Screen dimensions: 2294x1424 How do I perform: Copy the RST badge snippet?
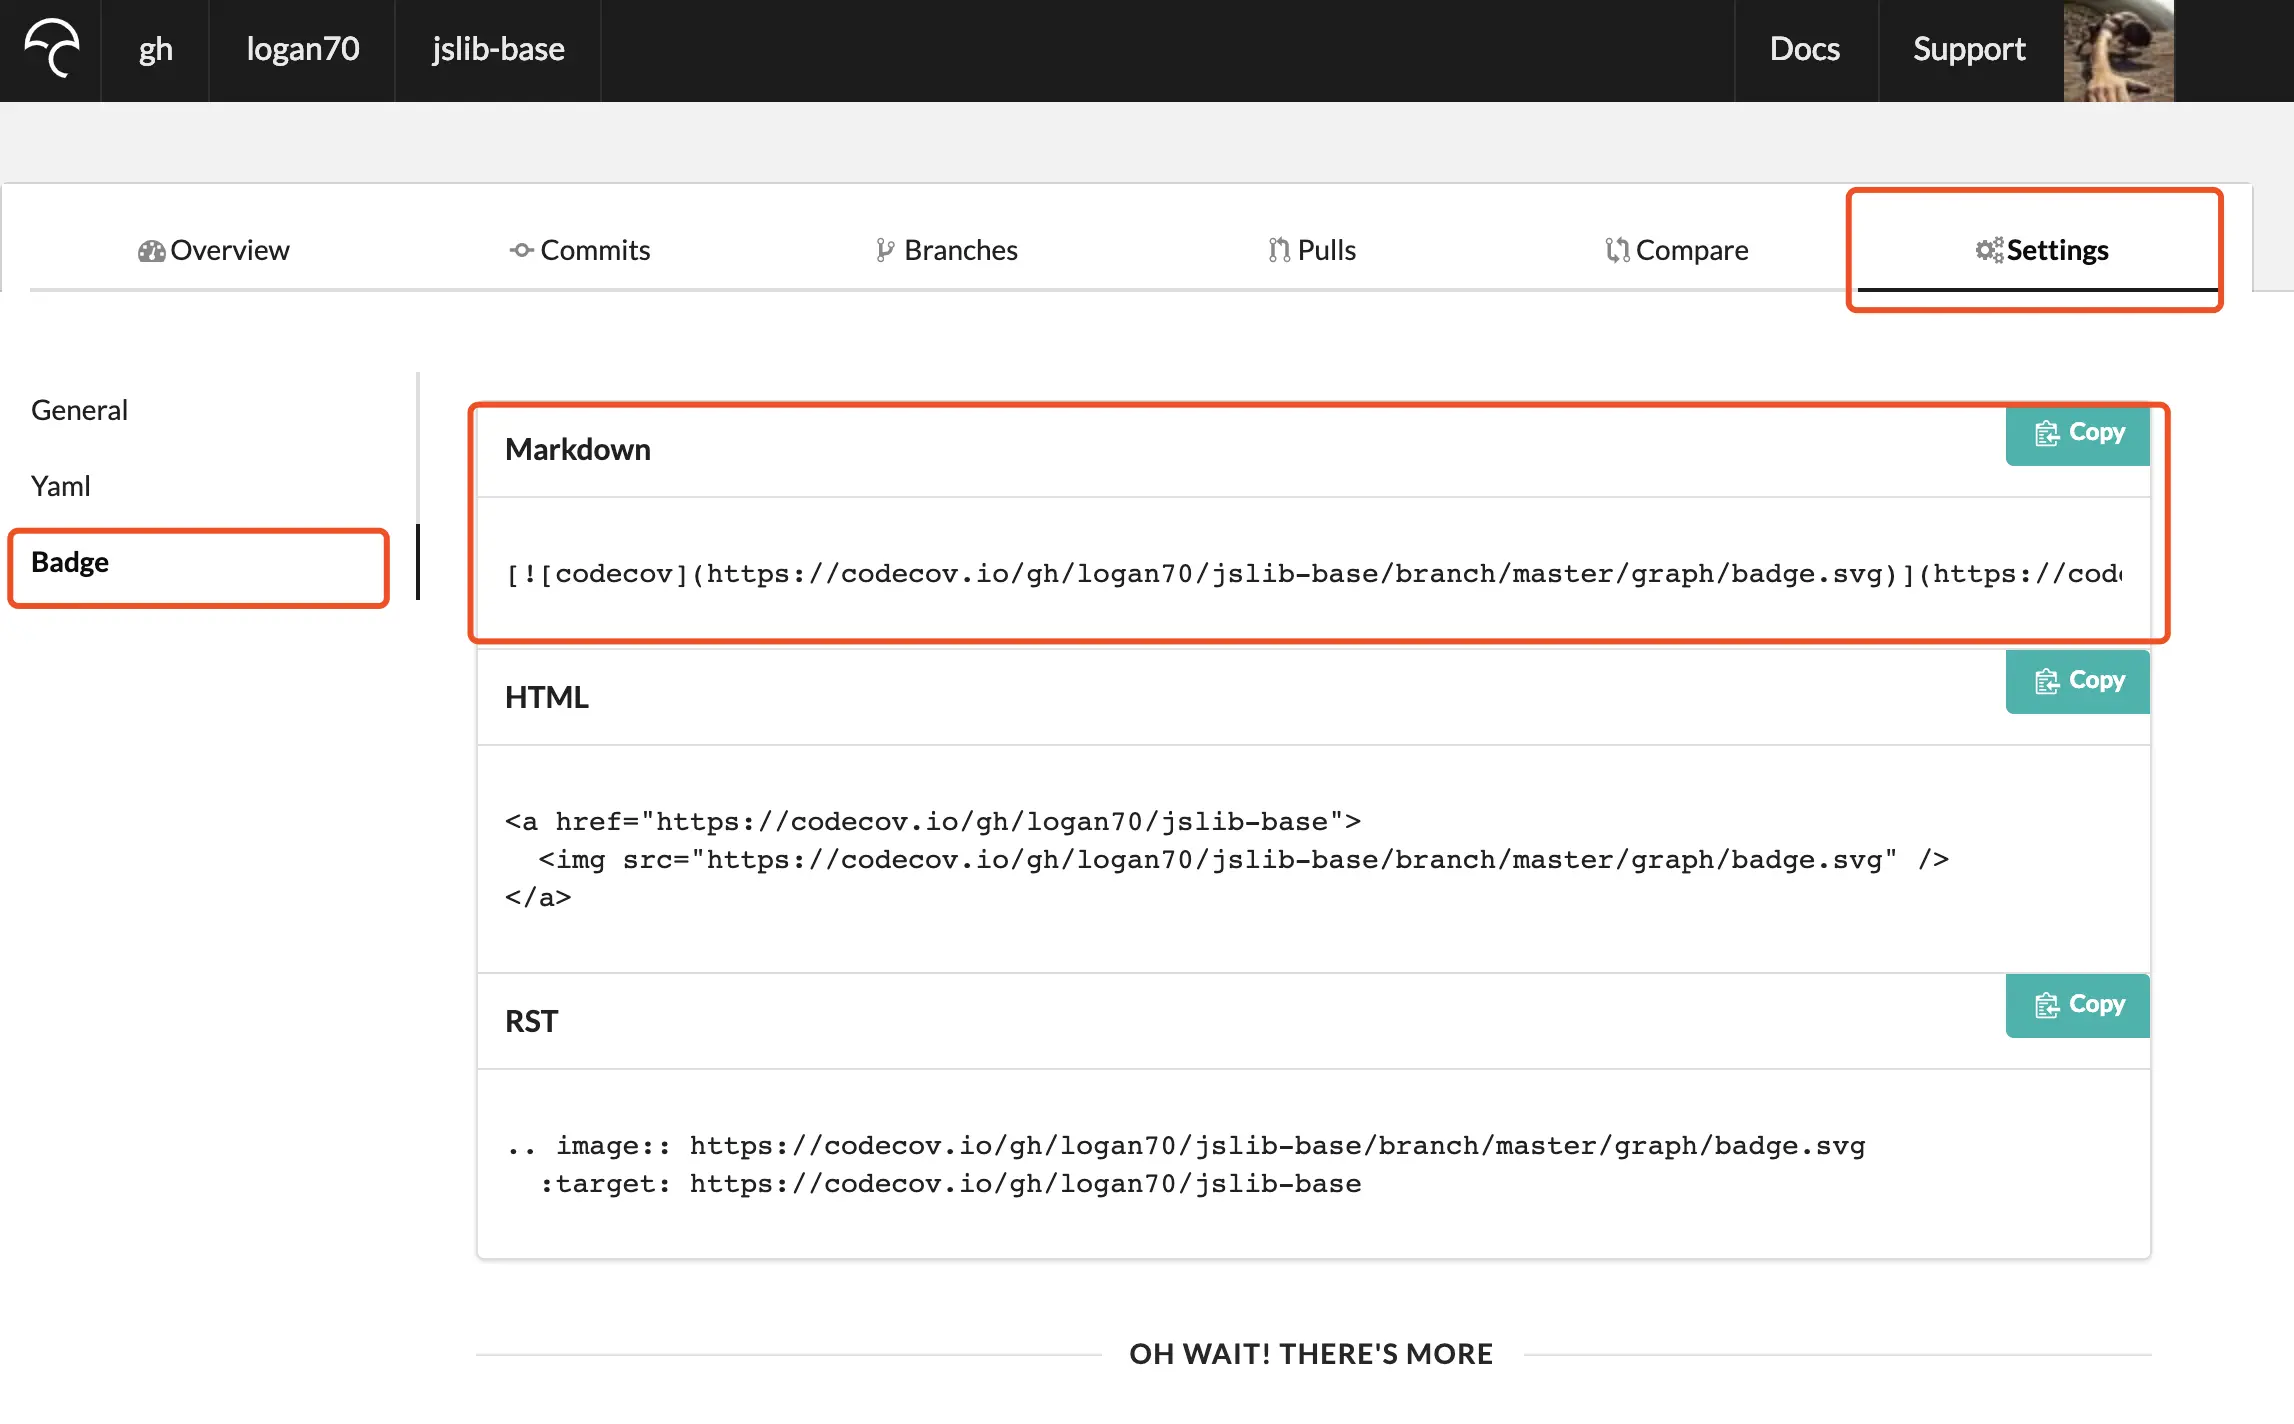(2078, 1005)
